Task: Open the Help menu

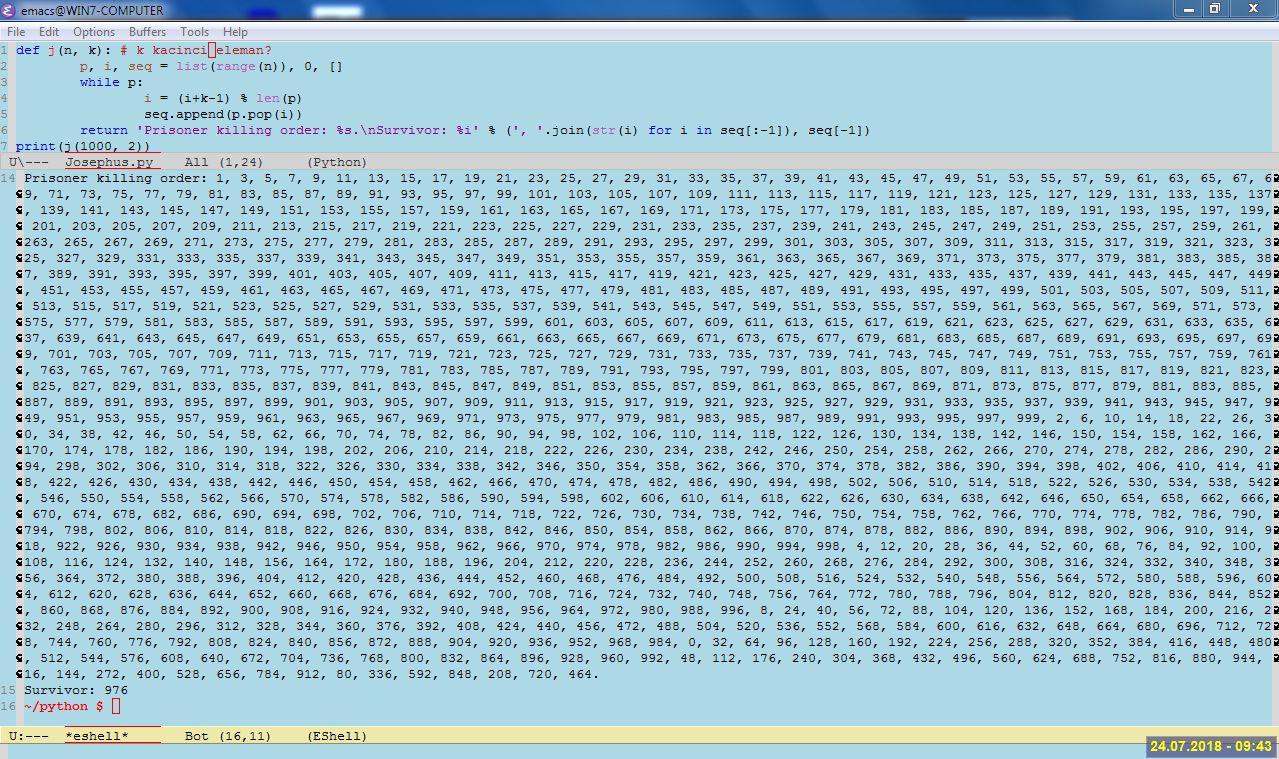Action: [235, 32]
